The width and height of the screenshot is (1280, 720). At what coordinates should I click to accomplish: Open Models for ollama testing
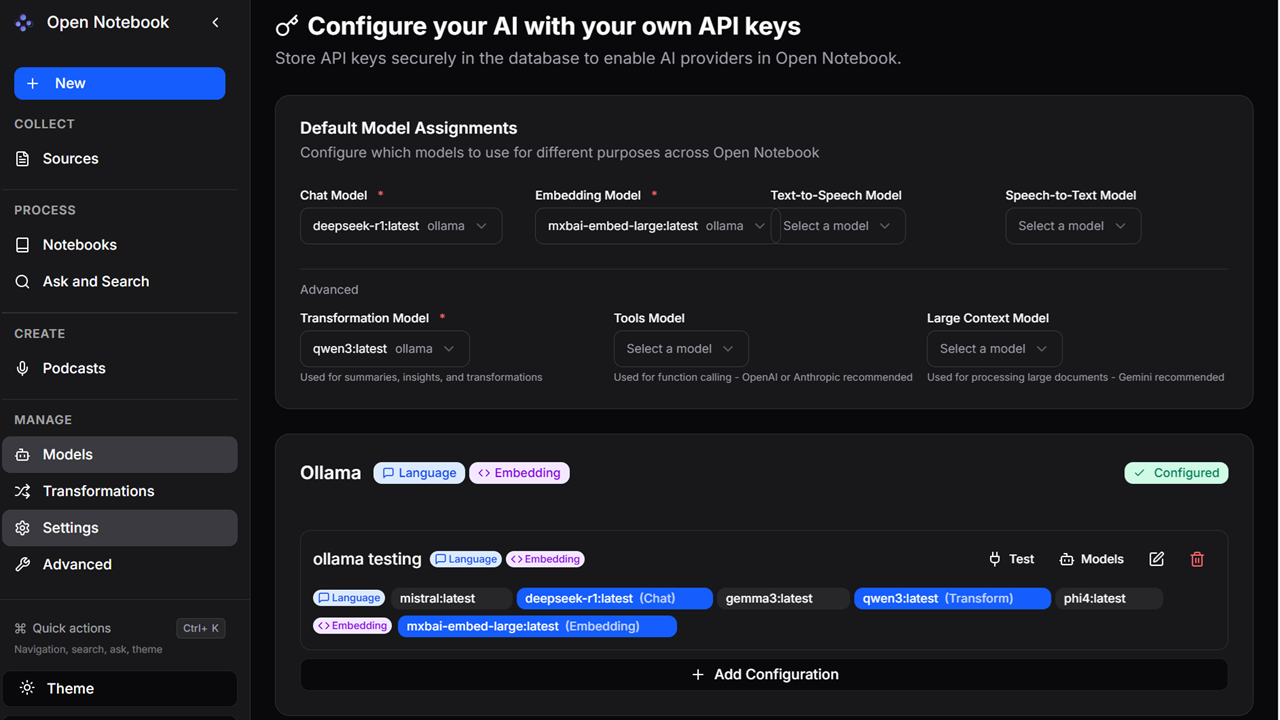[x=1091, y=559]
